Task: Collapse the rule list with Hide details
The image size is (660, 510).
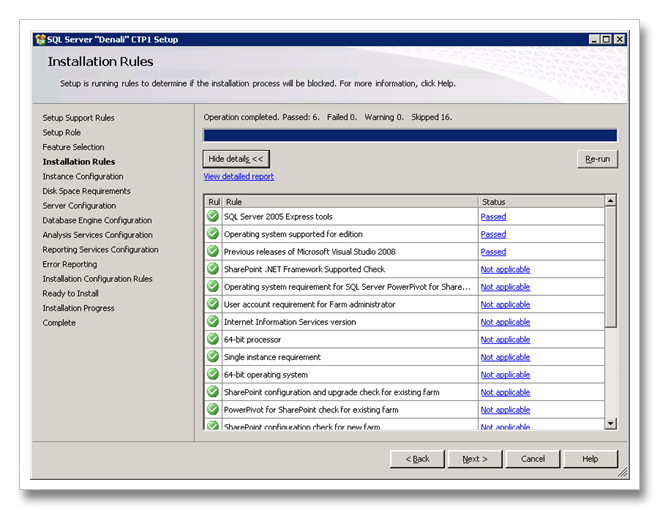Action: (236, 159)
